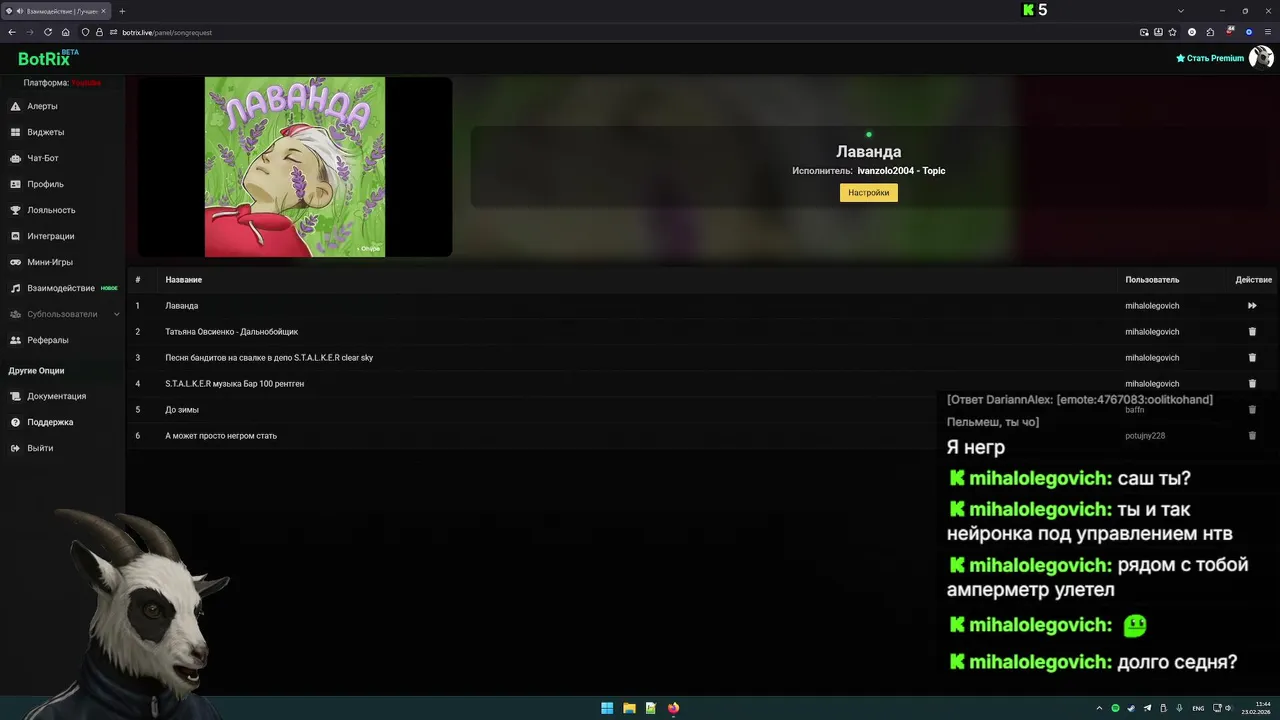Click the browser home icon
Screen dimensions: 1280x720
tap(66, 32)
